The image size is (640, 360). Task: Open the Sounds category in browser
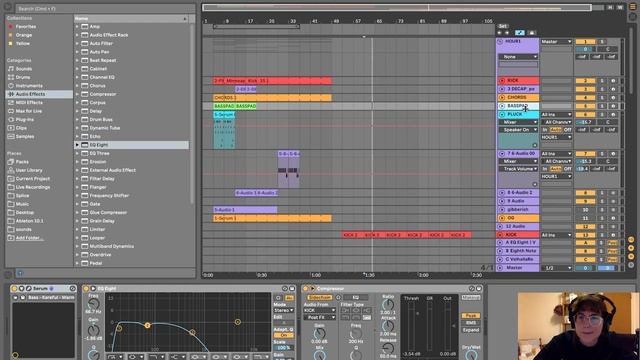pyautogui.click(x=24, y=69)
